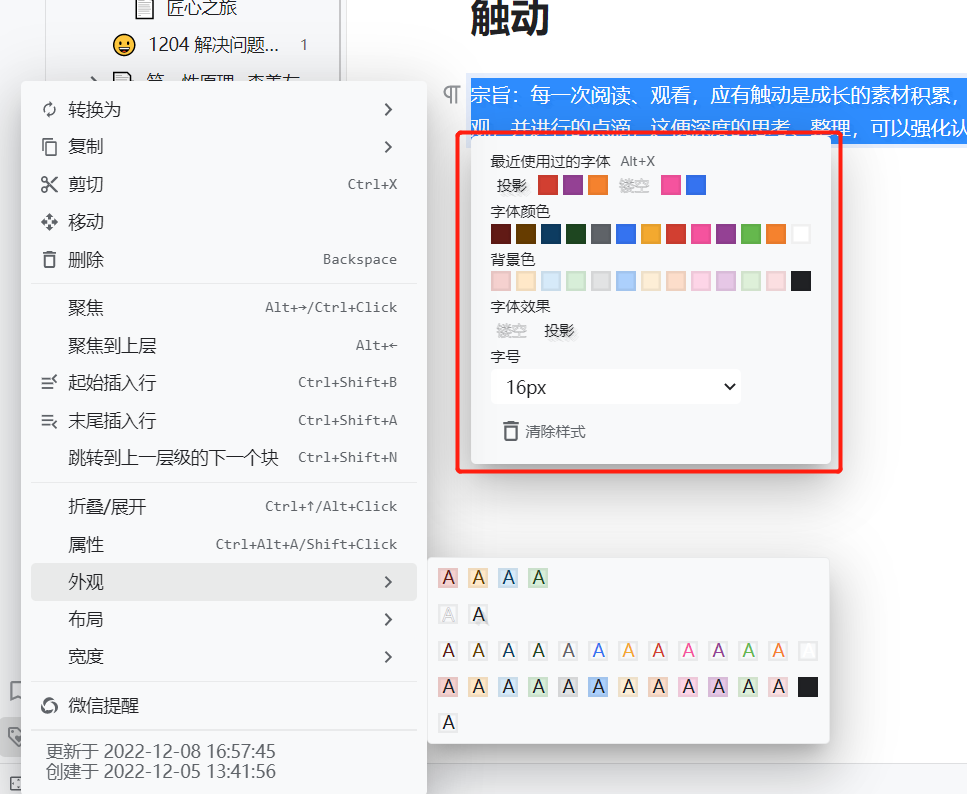Expand the 外观 submenu arrow

click(388, 582)
